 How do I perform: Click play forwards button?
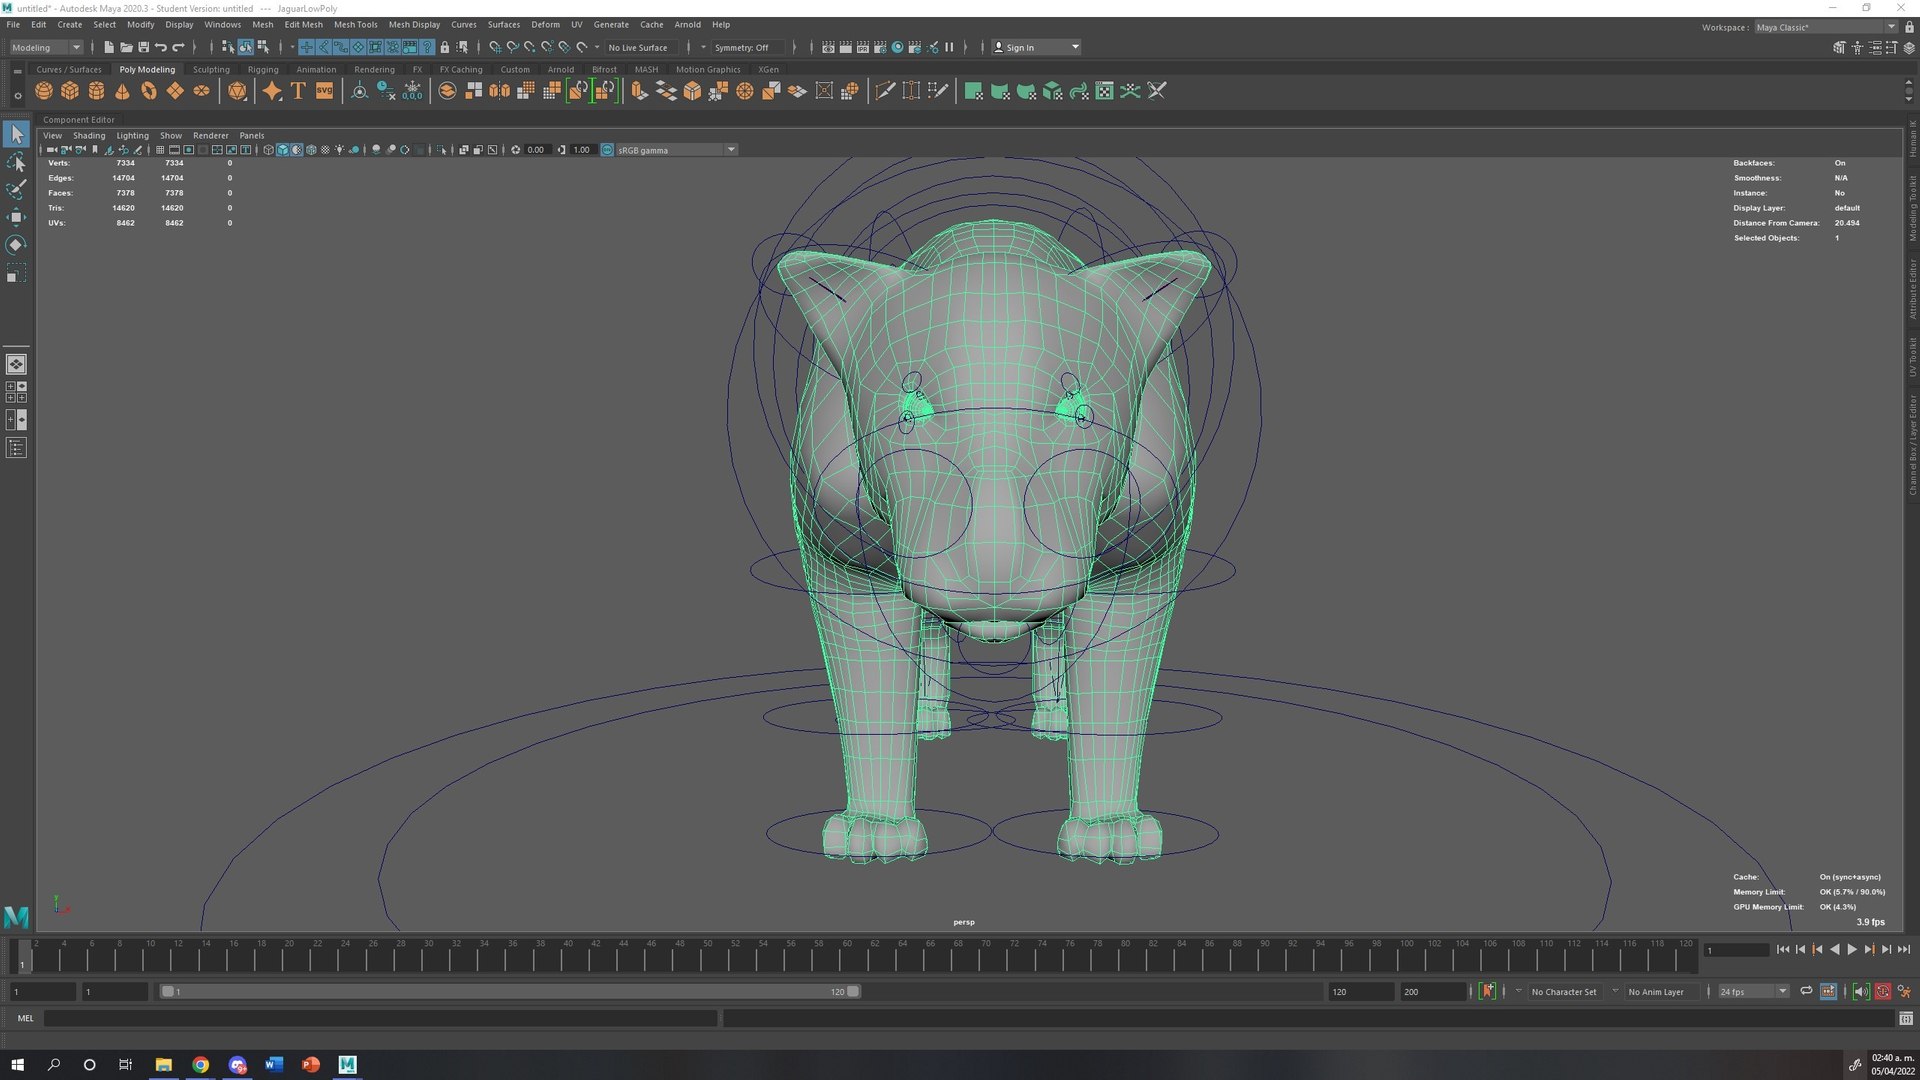(x=1852, y=949)
